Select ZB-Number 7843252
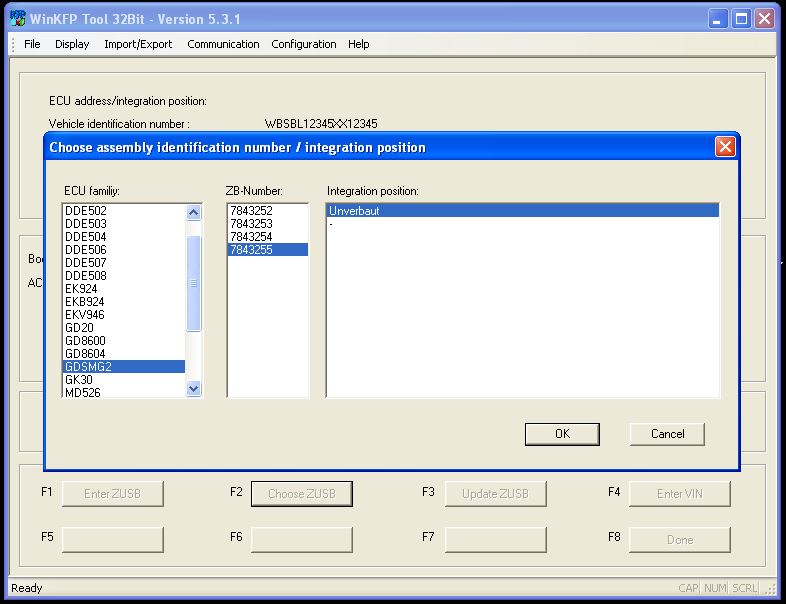786x604 pixels. click(268, 211)
